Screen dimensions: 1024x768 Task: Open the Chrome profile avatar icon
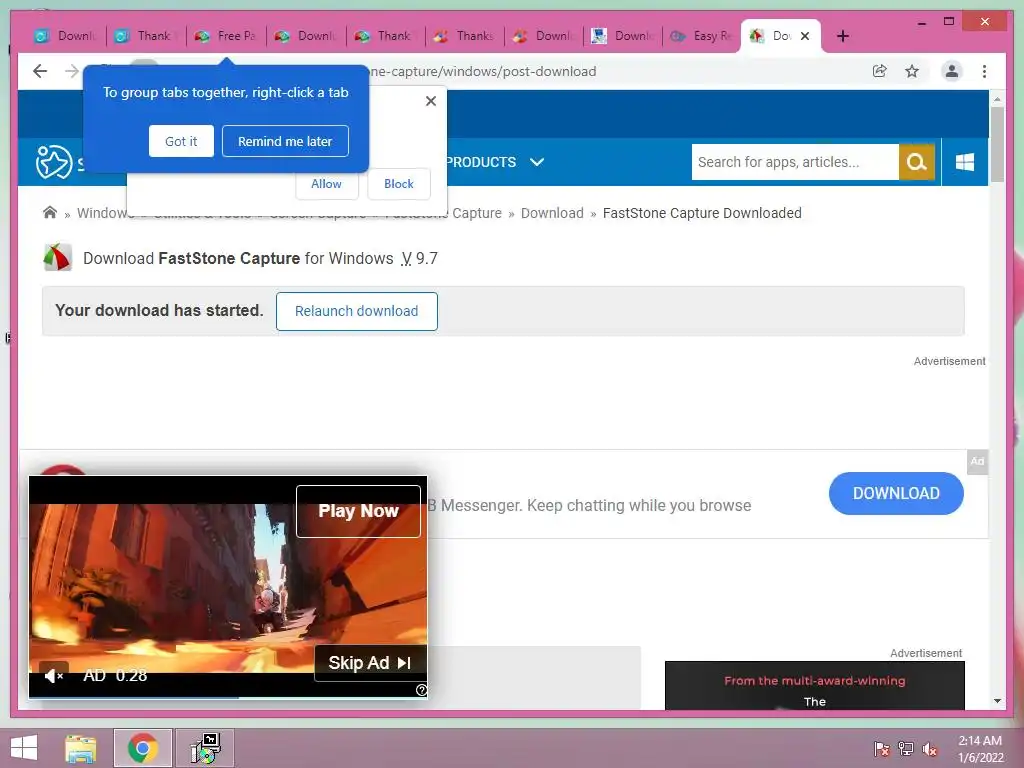point(952,71)
